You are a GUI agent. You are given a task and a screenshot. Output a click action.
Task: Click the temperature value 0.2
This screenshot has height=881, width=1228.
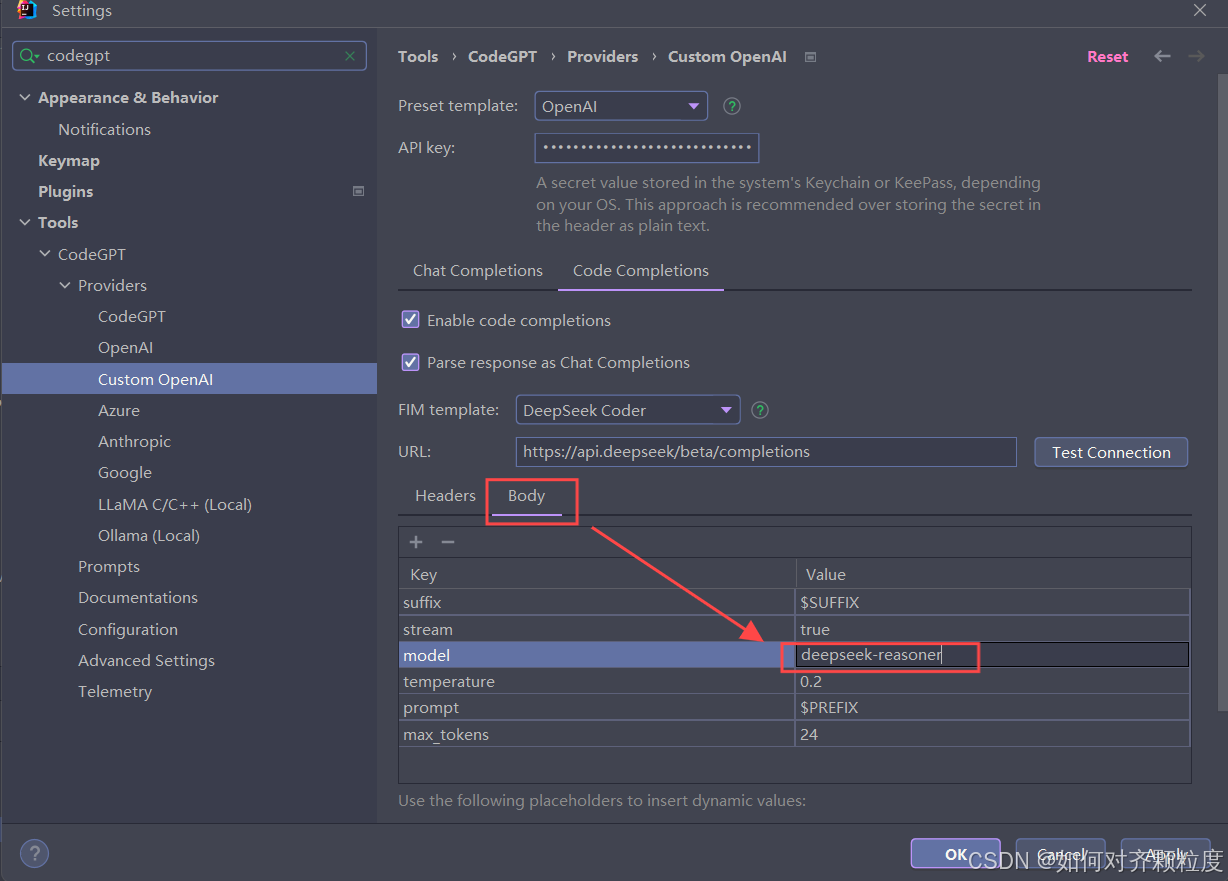[992, 681]
